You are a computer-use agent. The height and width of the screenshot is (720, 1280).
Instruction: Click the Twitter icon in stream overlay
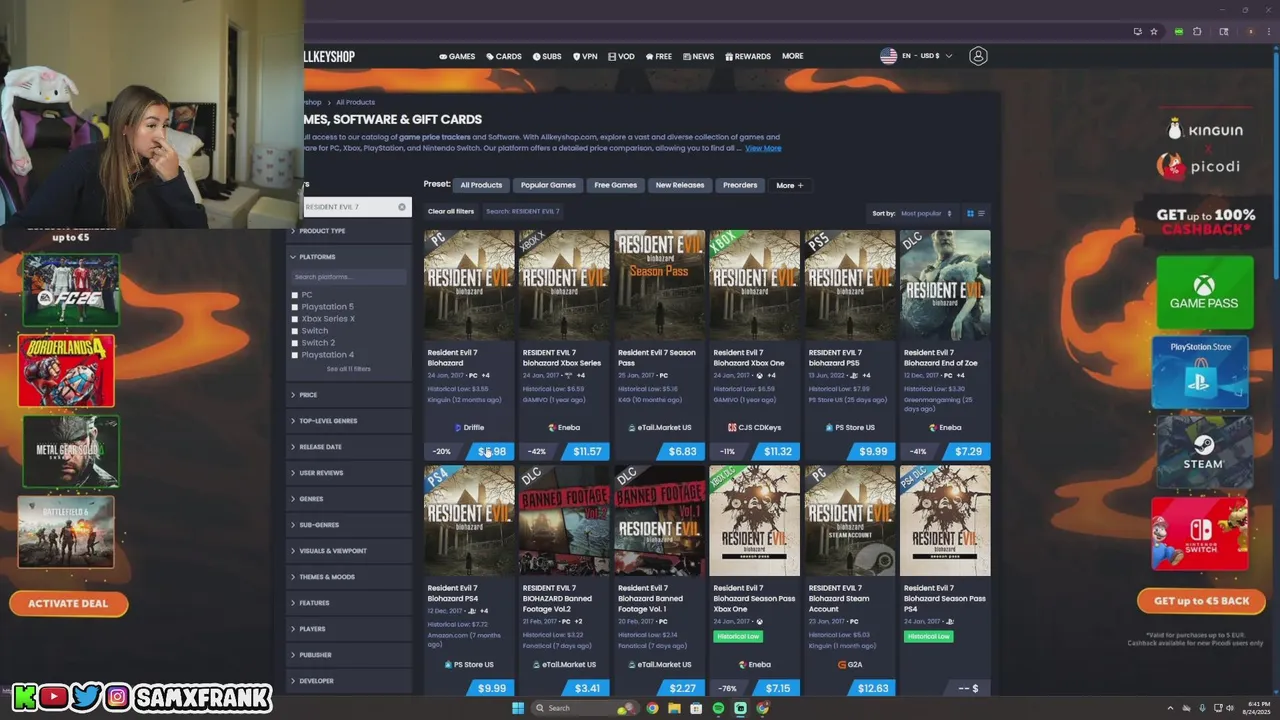pyautogui.click(x=86, y=697)
